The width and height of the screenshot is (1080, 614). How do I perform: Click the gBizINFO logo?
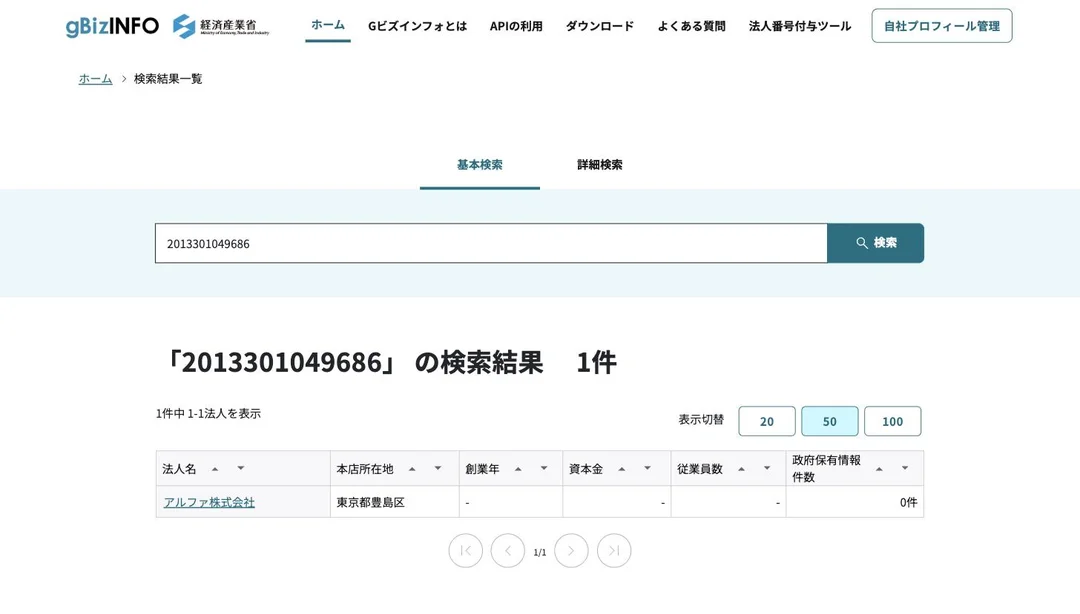(112, 26)
